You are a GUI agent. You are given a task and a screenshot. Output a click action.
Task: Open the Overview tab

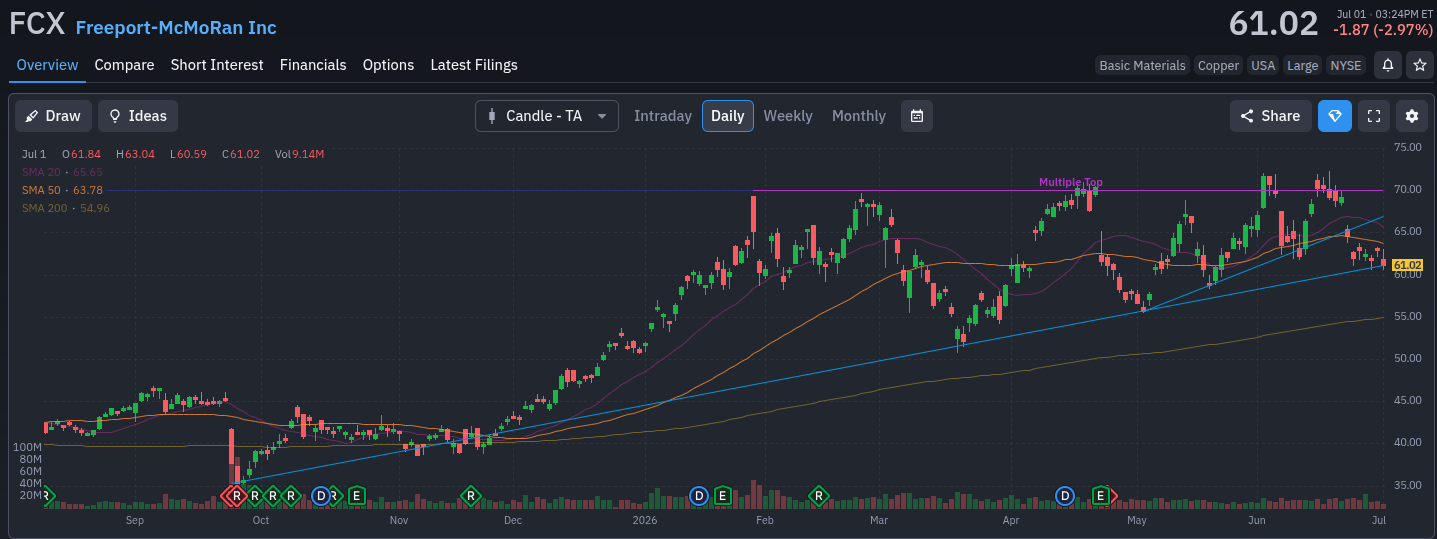47,65
